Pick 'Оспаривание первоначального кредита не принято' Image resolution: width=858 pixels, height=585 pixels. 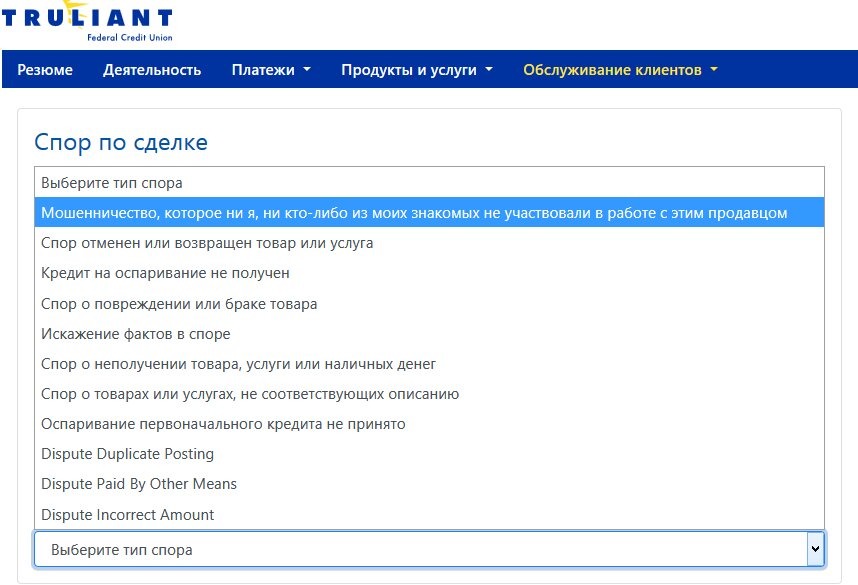point(429,424)
